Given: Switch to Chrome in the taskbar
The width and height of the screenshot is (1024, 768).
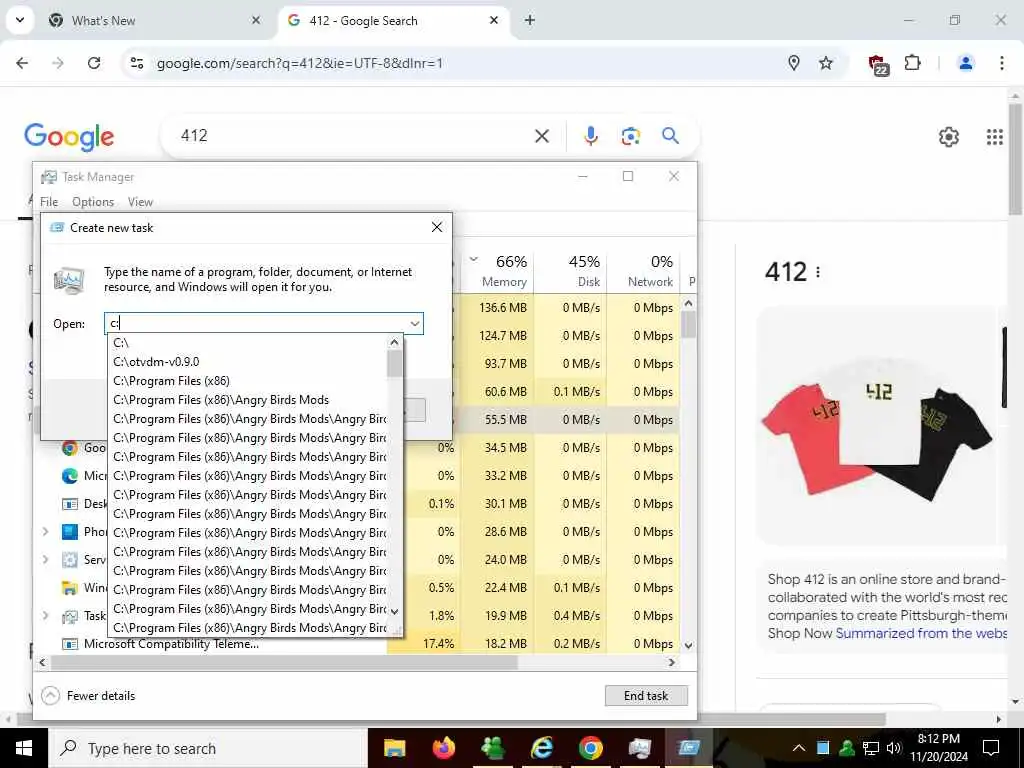Looking at the screenshot, I should (x=590, y=748).
